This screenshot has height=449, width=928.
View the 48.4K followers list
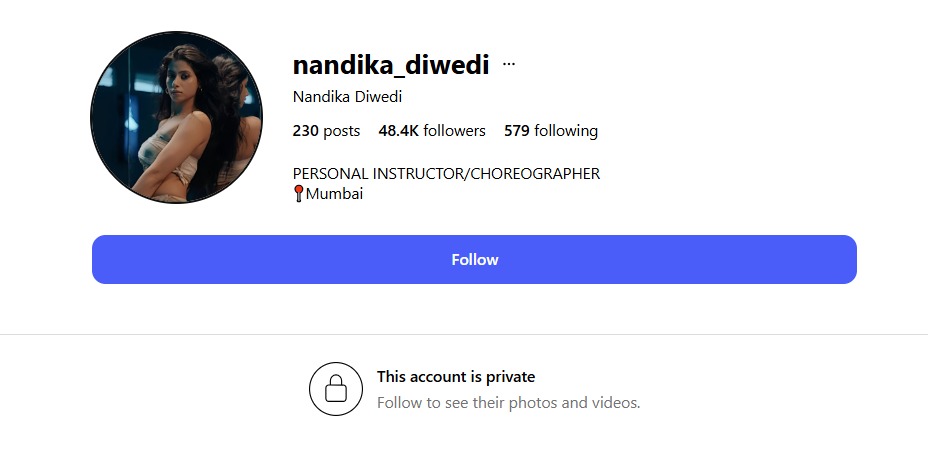coord(432,131)
